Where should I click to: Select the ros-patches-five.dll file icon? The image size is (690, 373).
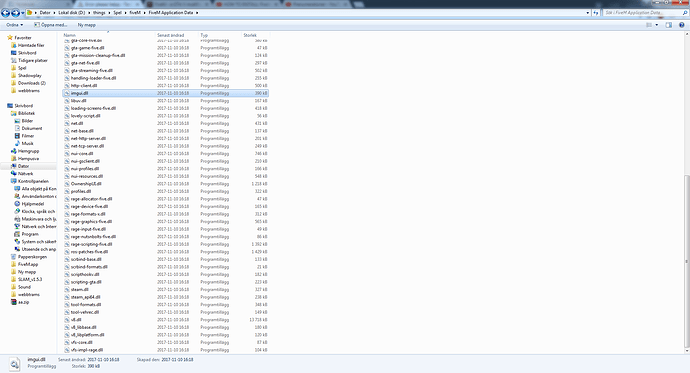pos(67,252)
